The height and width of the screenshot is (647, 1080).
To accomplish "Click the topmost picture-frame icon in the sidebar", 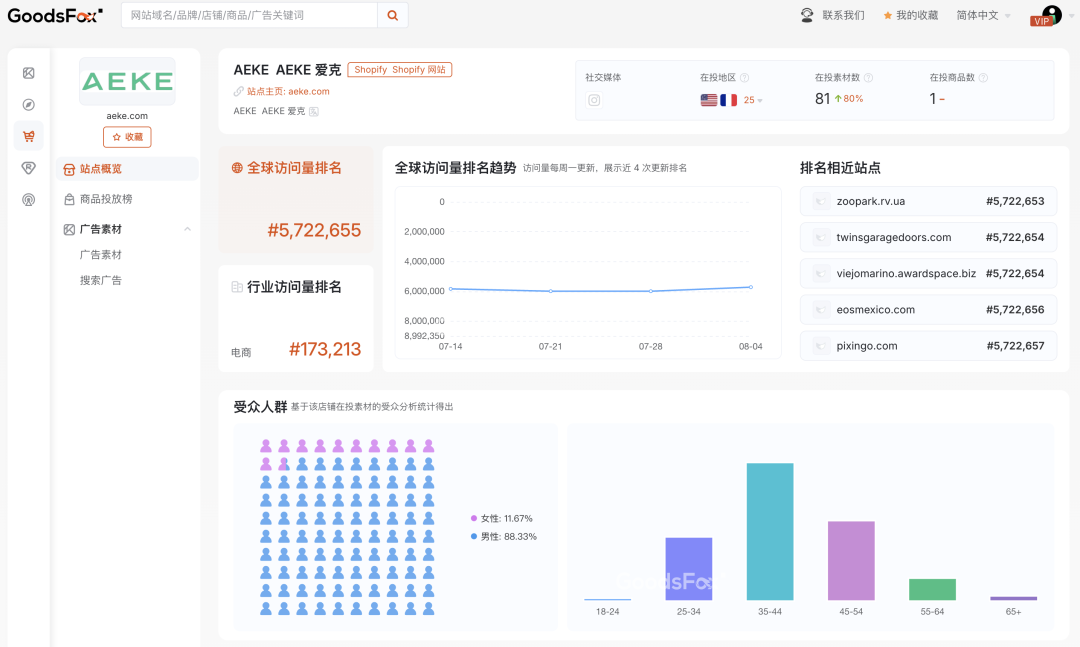I will (28, 73).
